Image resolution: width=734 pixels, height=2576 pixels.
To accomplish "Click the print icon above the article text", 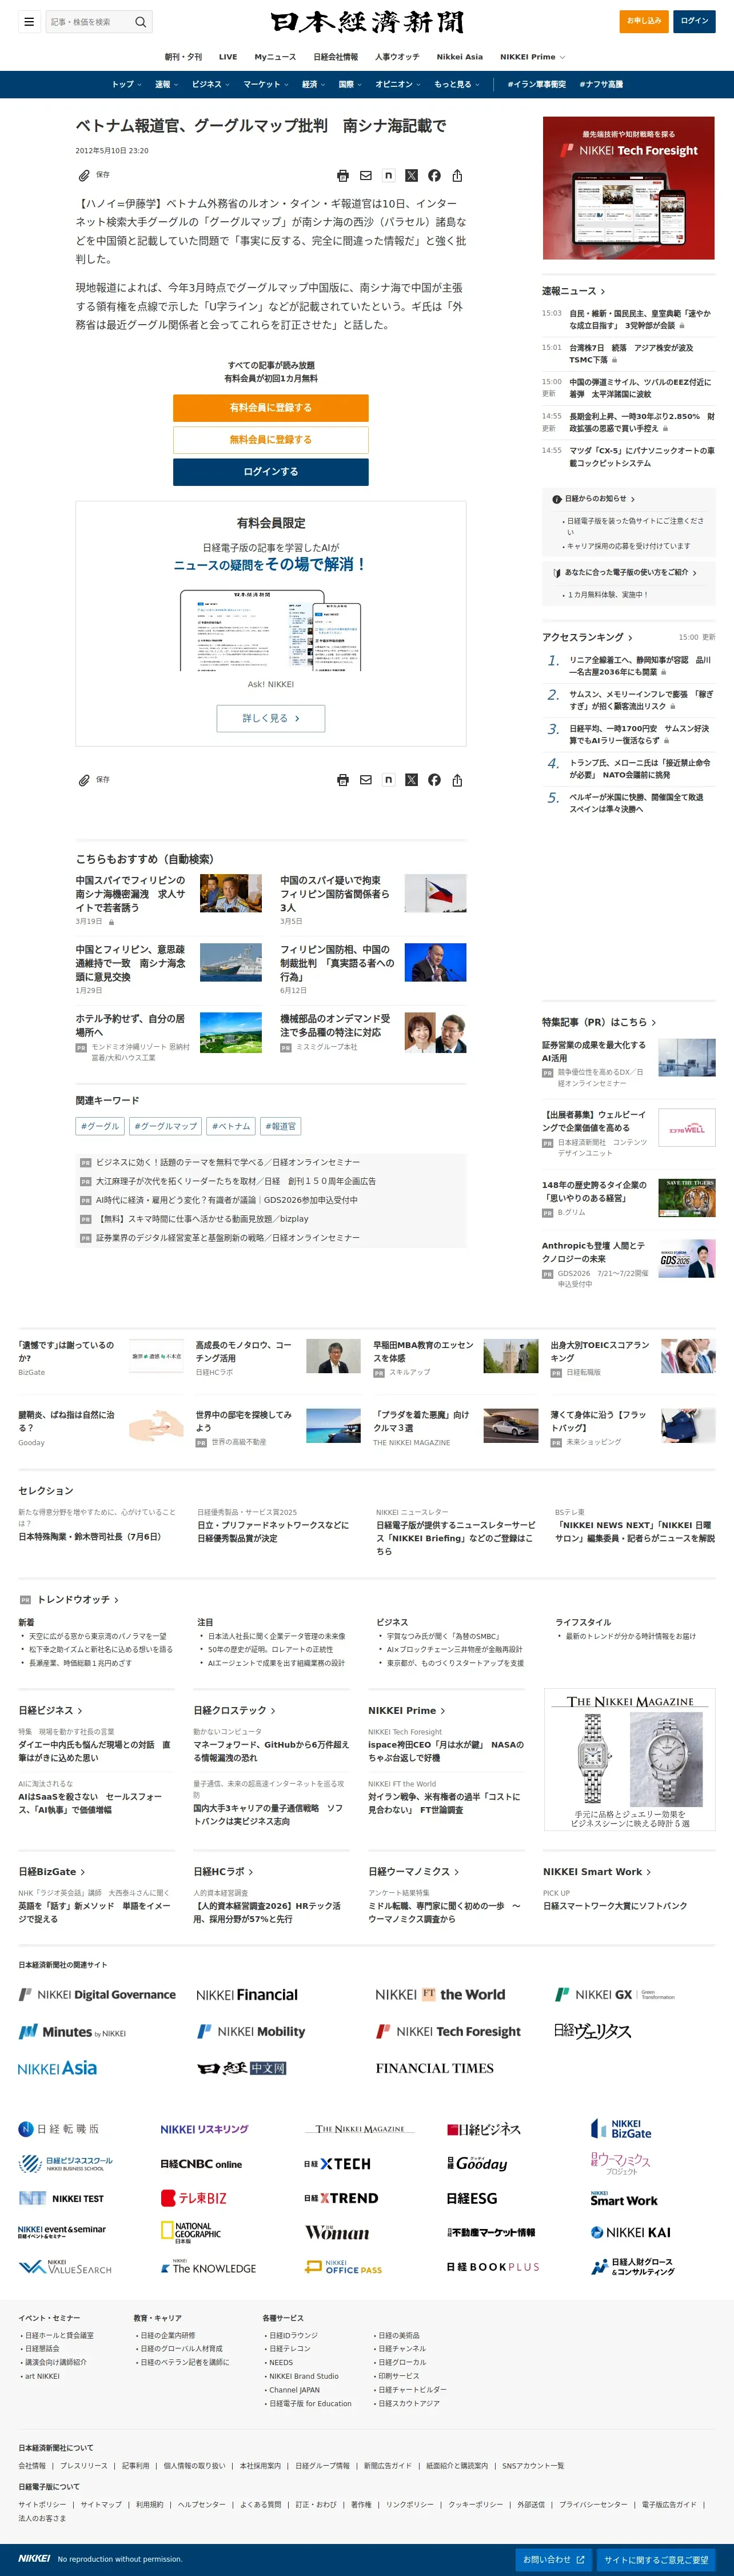I will pyautogui.click(x=343, y=176).
